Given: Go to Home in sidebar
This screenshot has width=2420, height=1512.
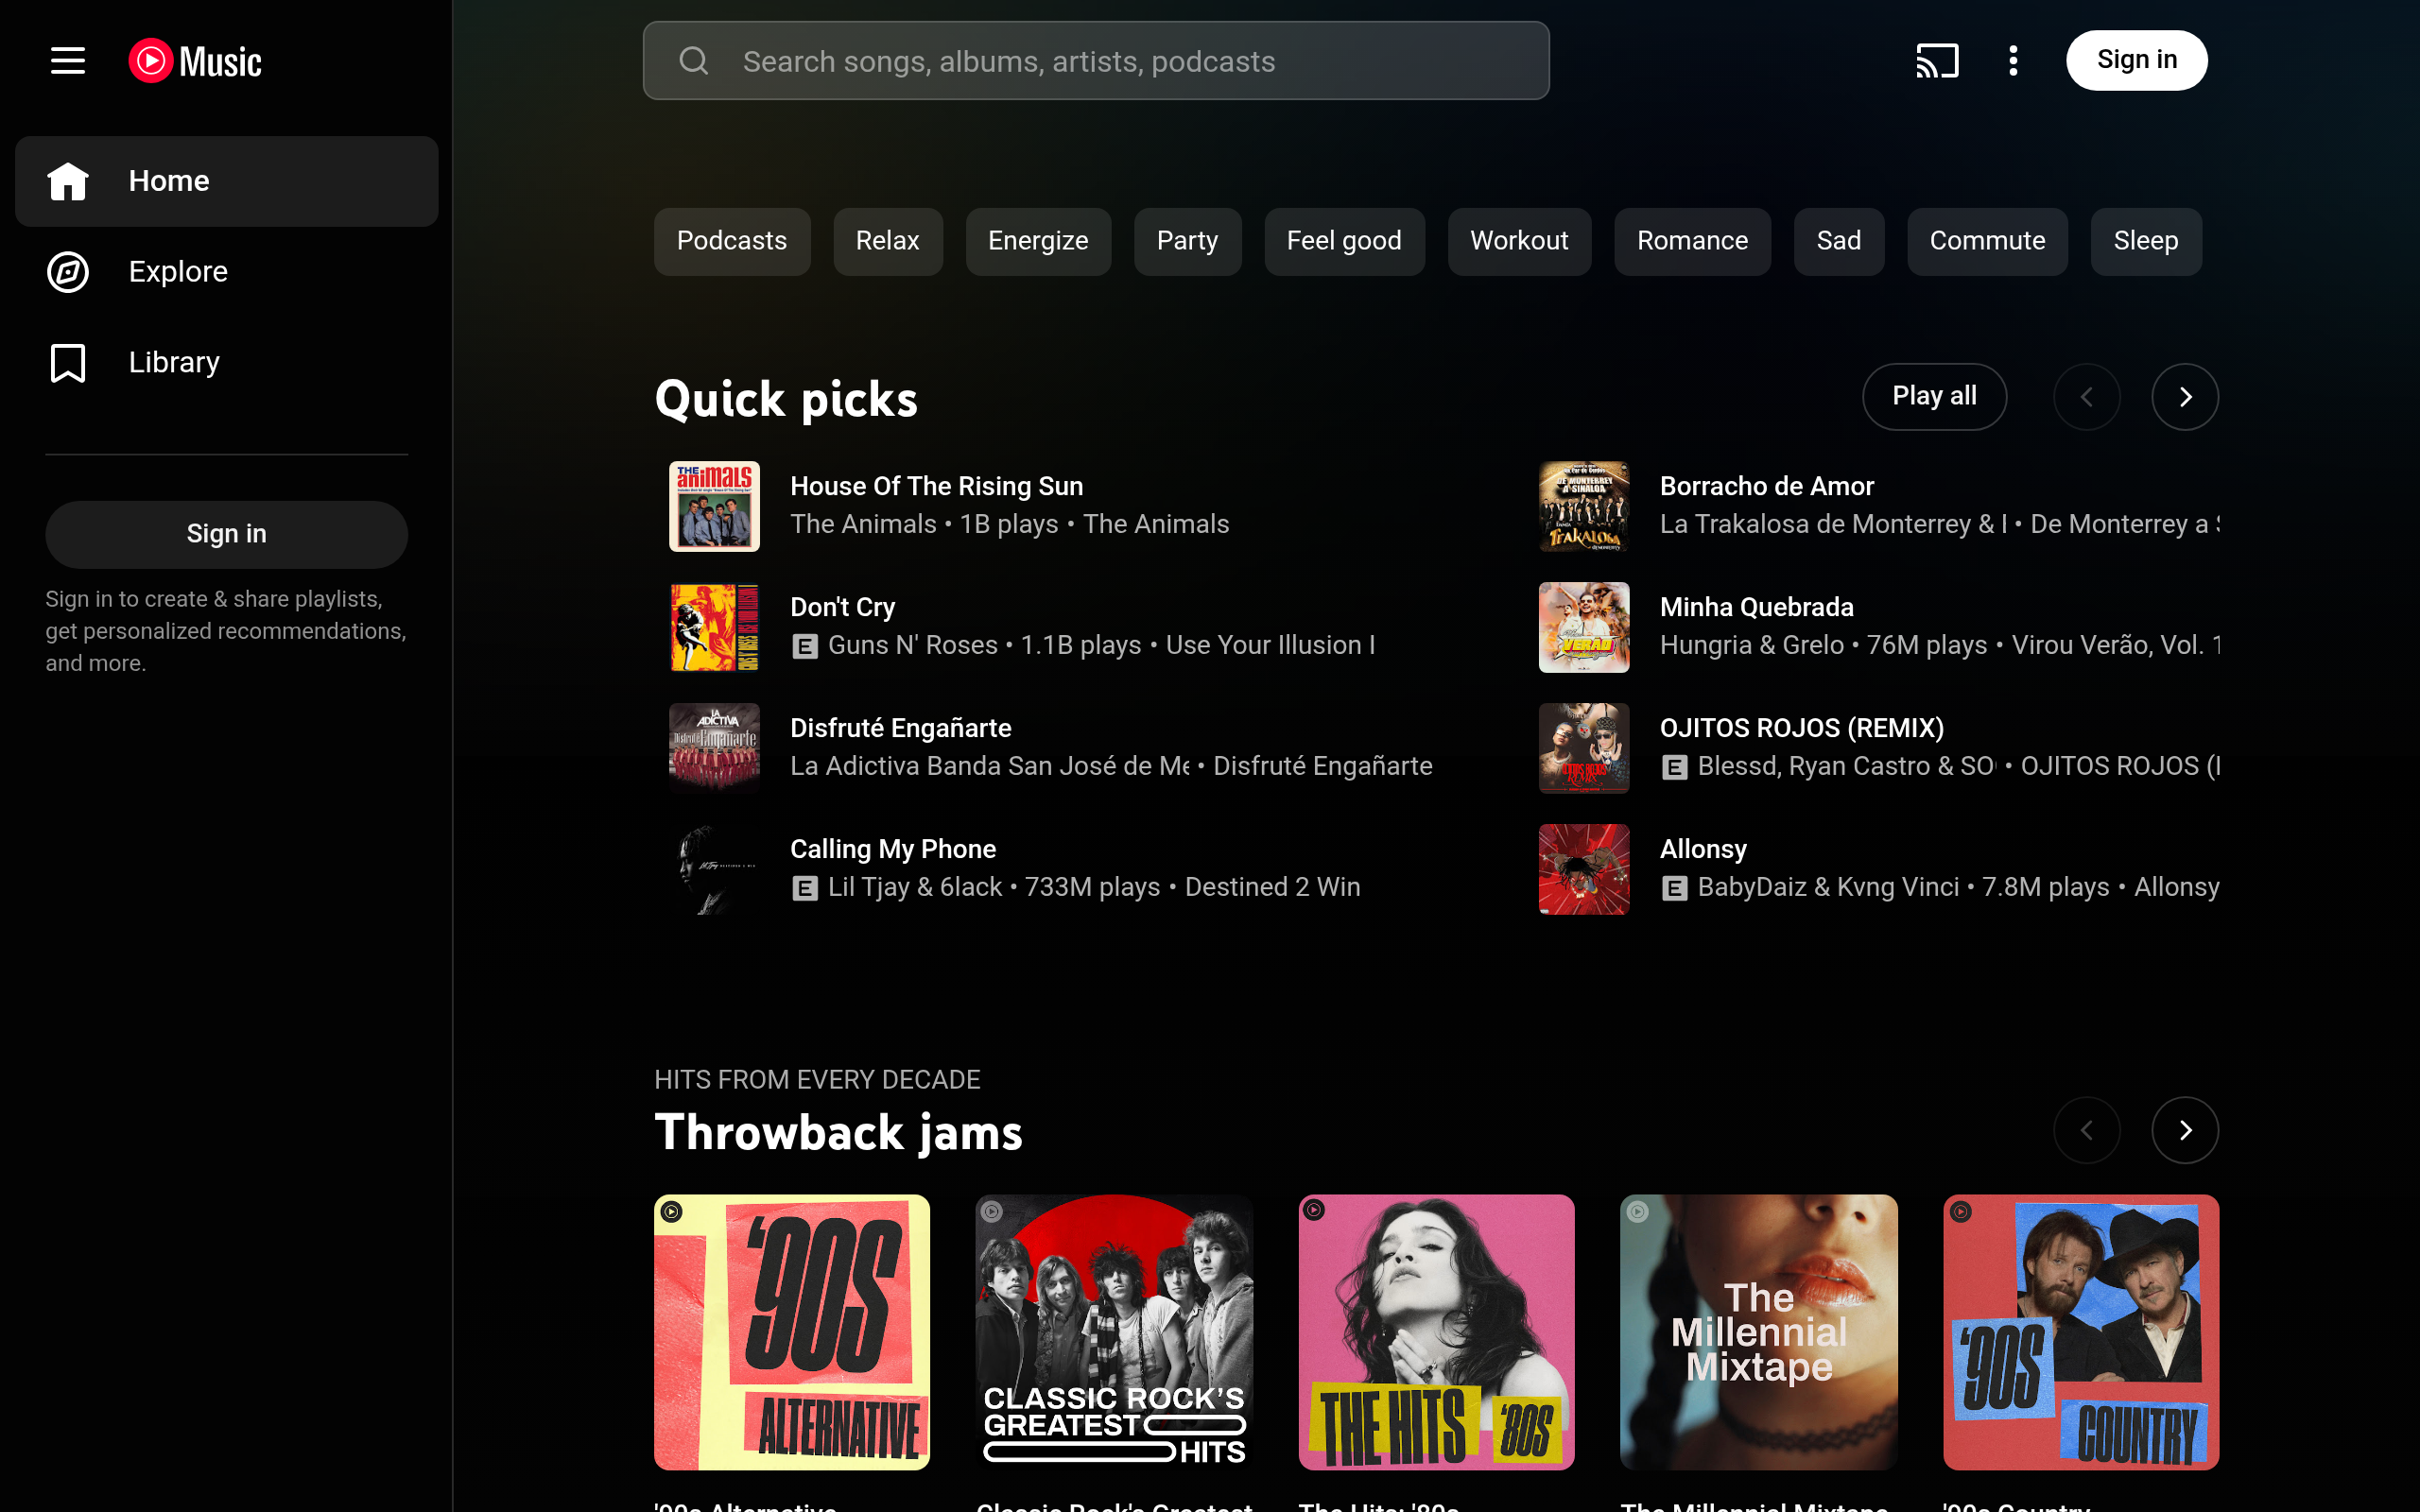Looking at the screenshot, I should 227,181.
